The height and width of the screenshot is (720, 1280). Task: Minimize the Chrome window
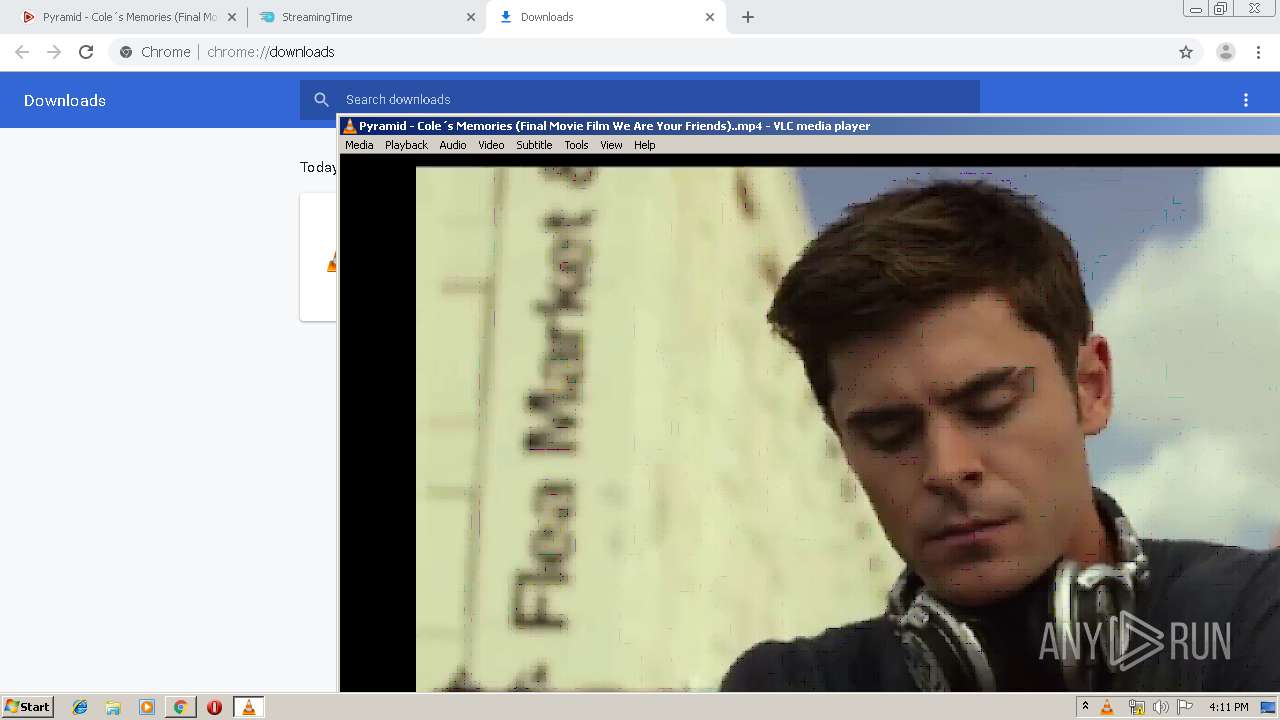[1196, 9]
